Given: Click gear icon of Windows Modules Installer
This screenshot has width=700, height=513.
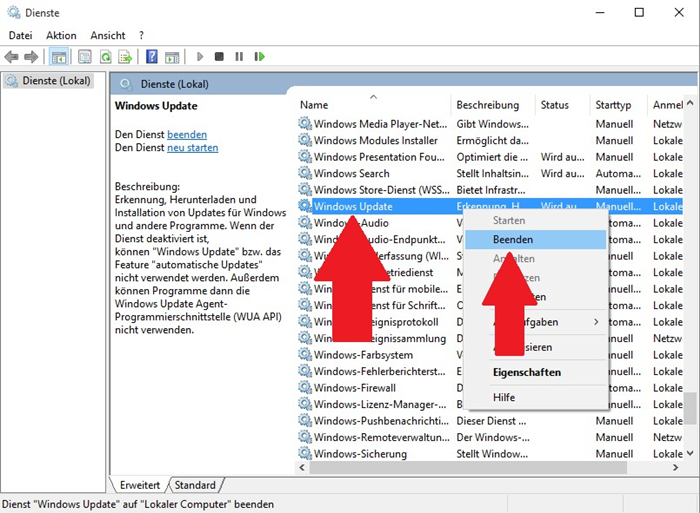Looking at the screenshot, I should (305, 140).
